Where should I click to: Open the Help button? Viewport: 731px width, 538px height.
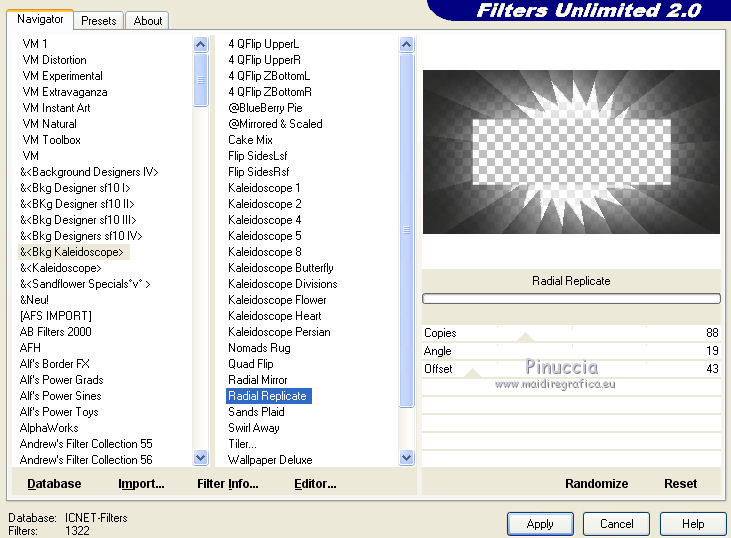(693, 524)
